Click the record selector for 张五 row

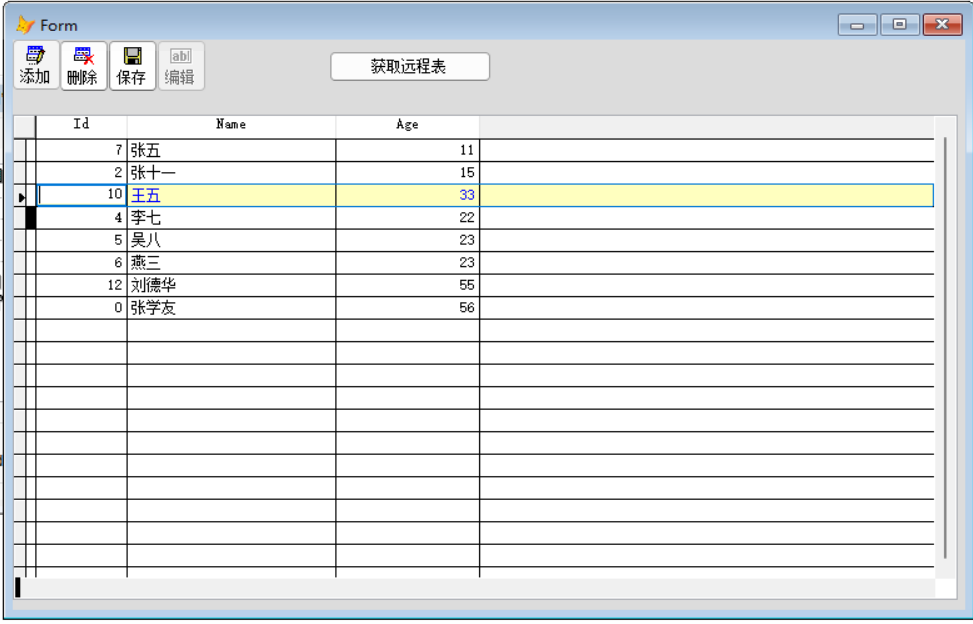pos(20,150)
